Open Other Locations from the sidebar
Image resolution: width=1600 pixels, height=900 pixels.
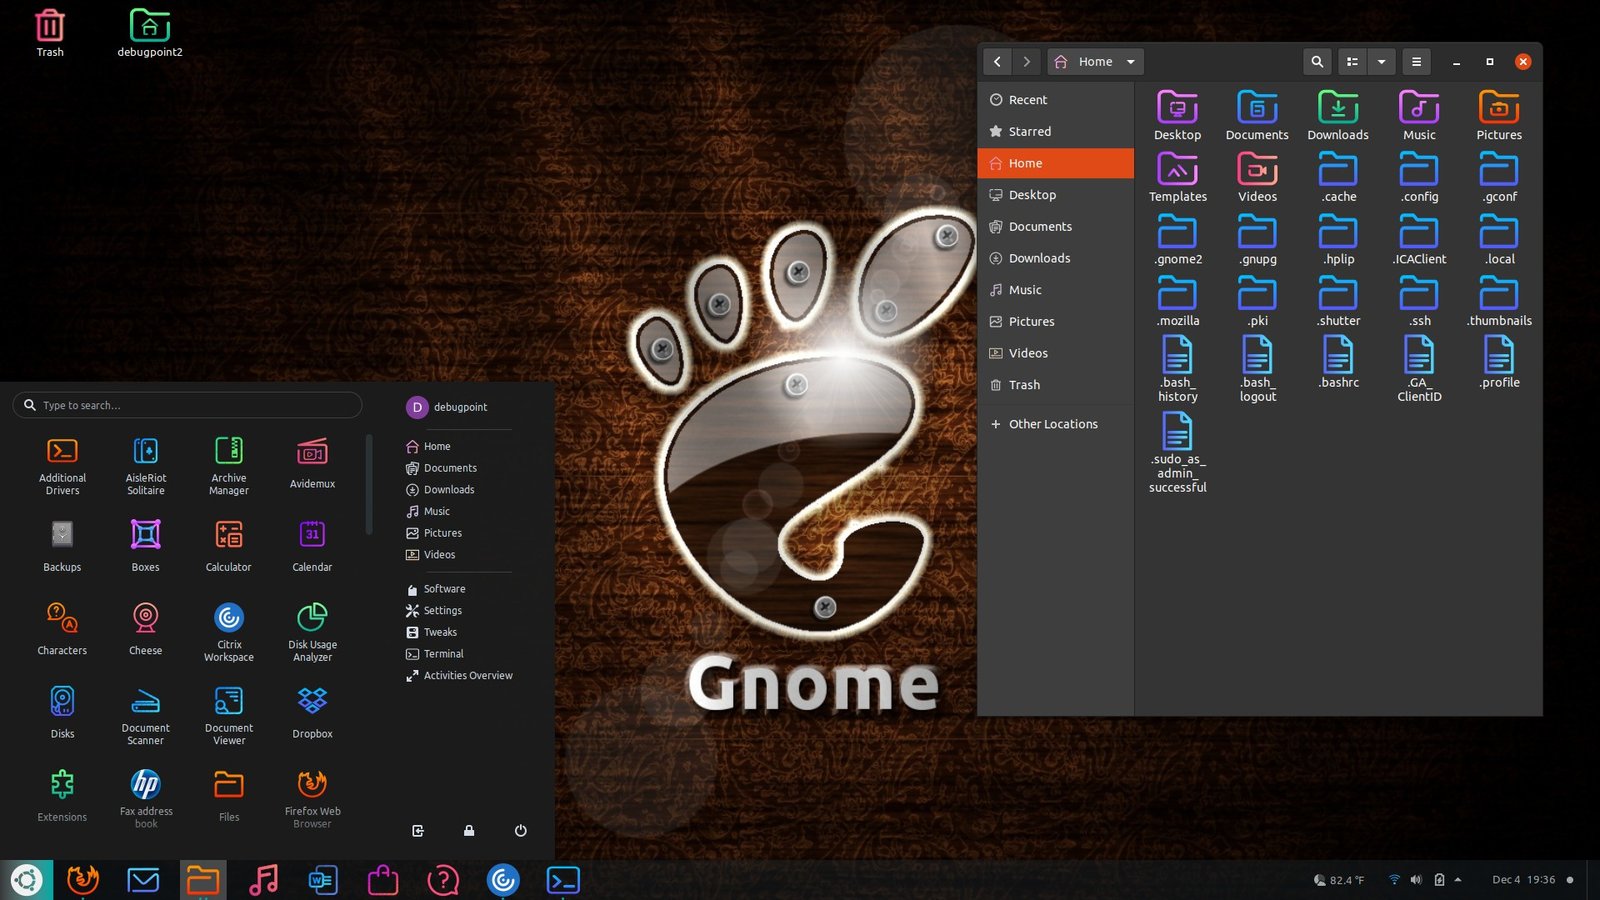[x=1052, y=424]
